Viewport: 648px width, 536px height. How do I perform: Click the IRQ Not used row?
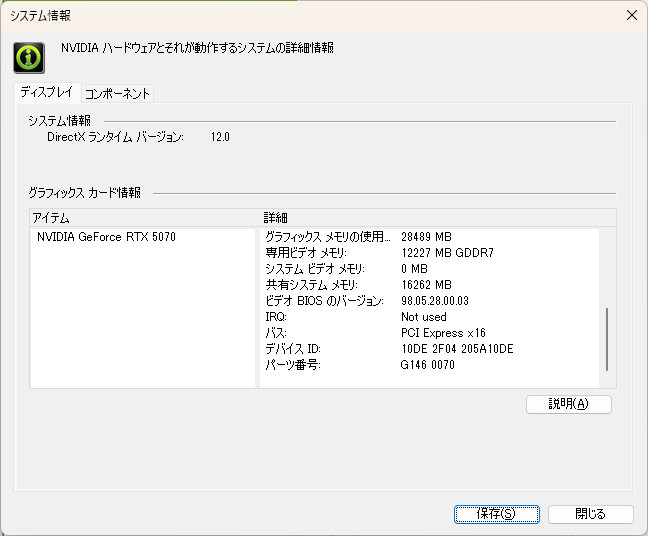pyautogui.click(x=429, y=317)
